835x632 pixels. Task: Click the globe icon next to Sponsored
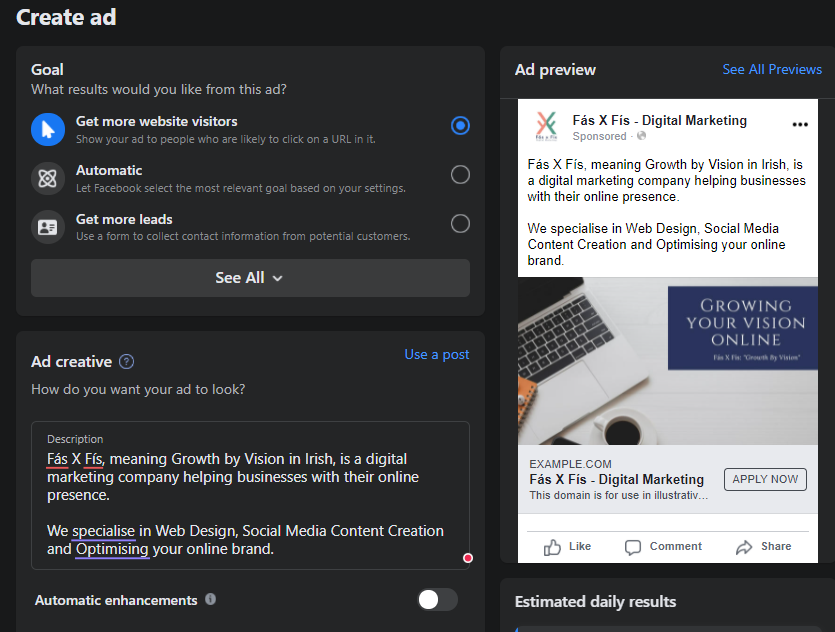pyautogui.click(x=642, y=136)
